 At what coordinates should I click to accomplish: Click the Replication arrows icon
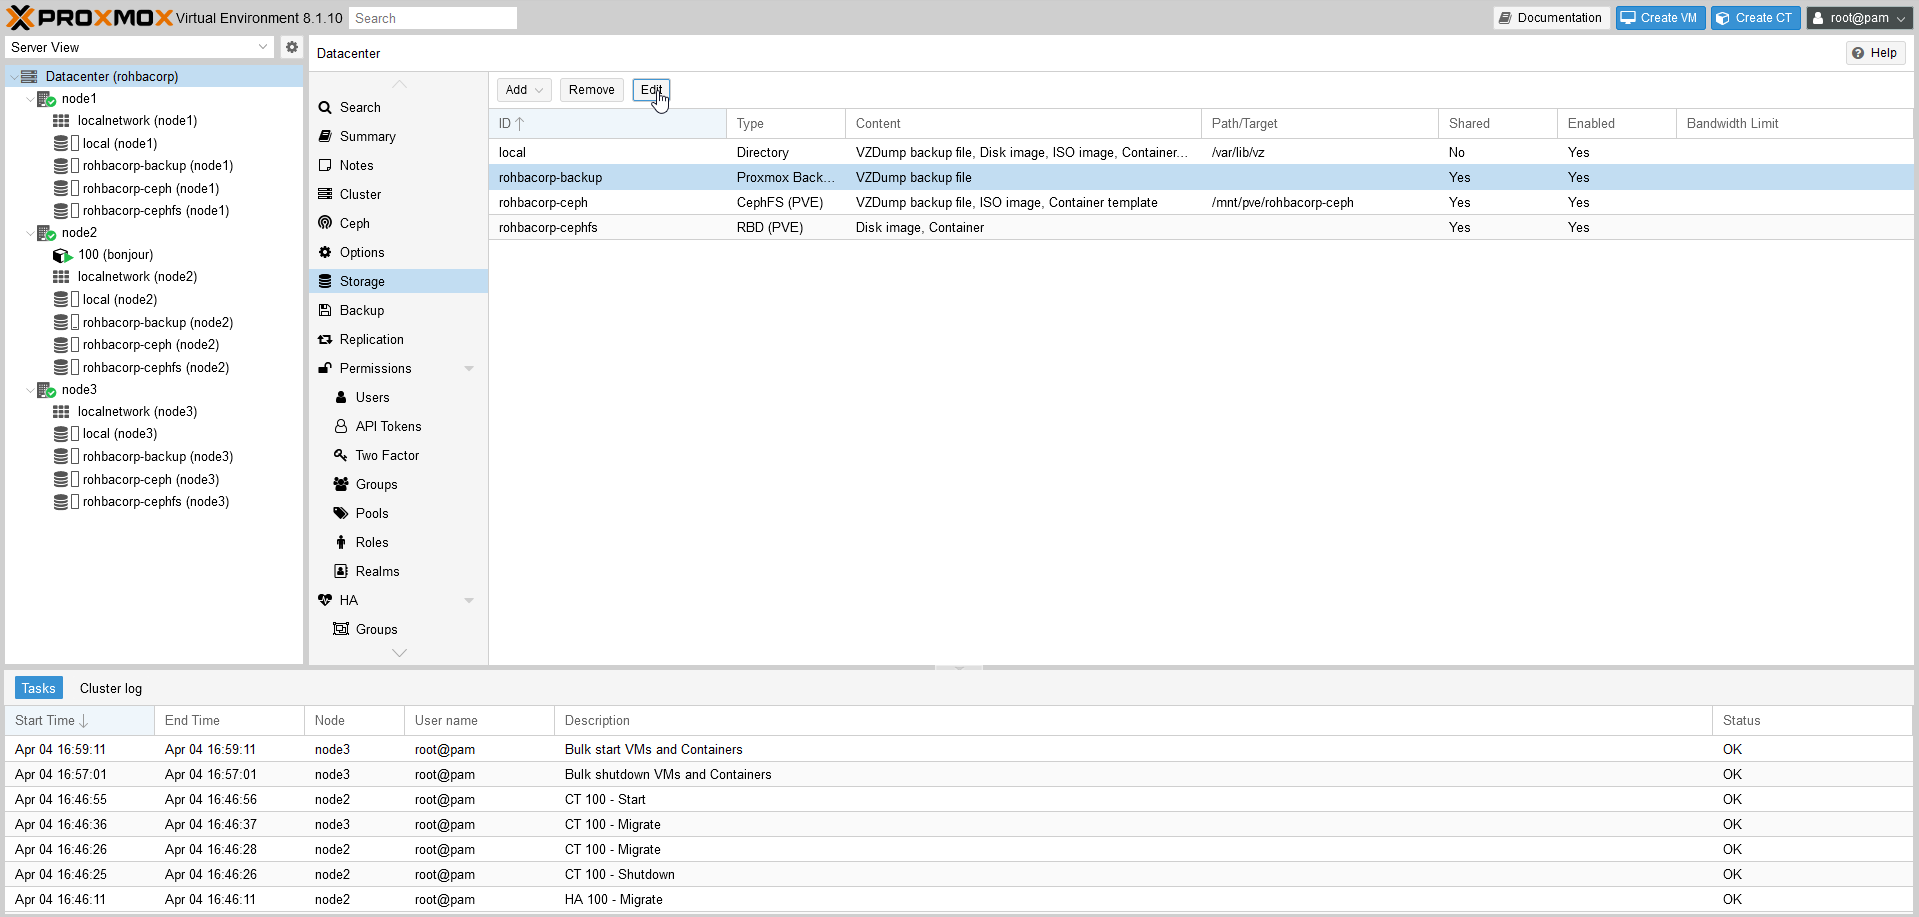coord(325,340)
